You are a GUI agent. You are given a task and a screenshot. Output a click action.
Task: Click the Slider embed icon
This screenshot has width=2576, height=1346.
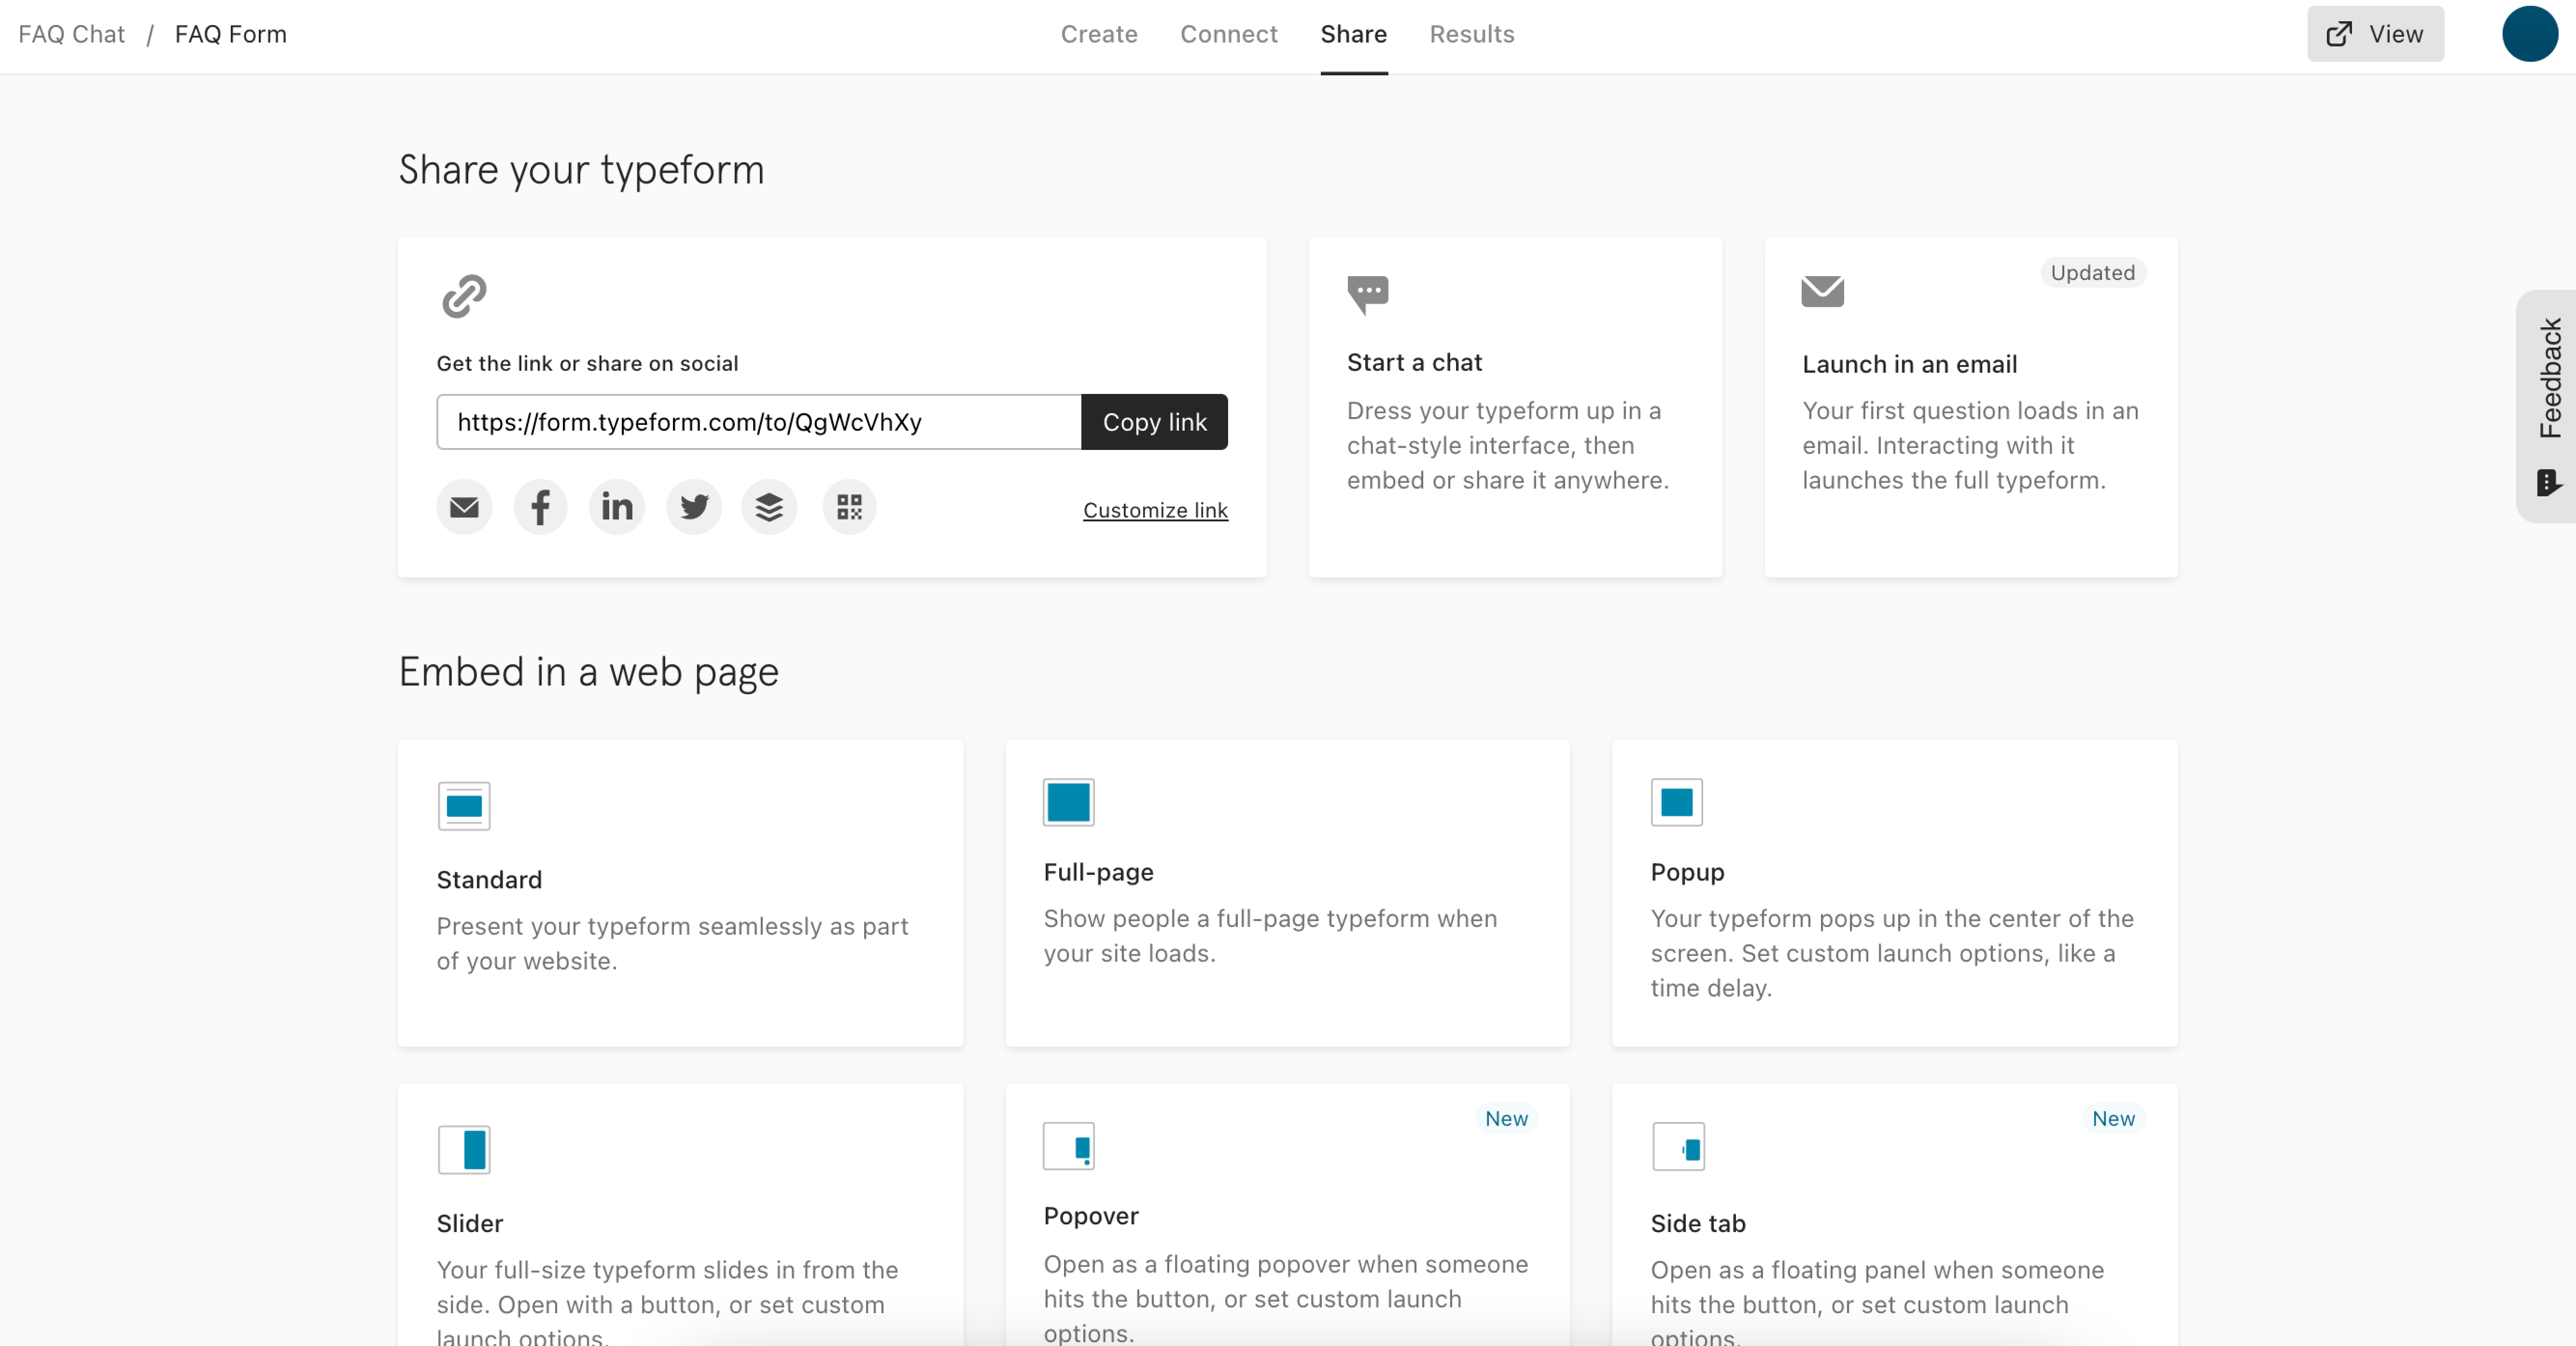464,1150
